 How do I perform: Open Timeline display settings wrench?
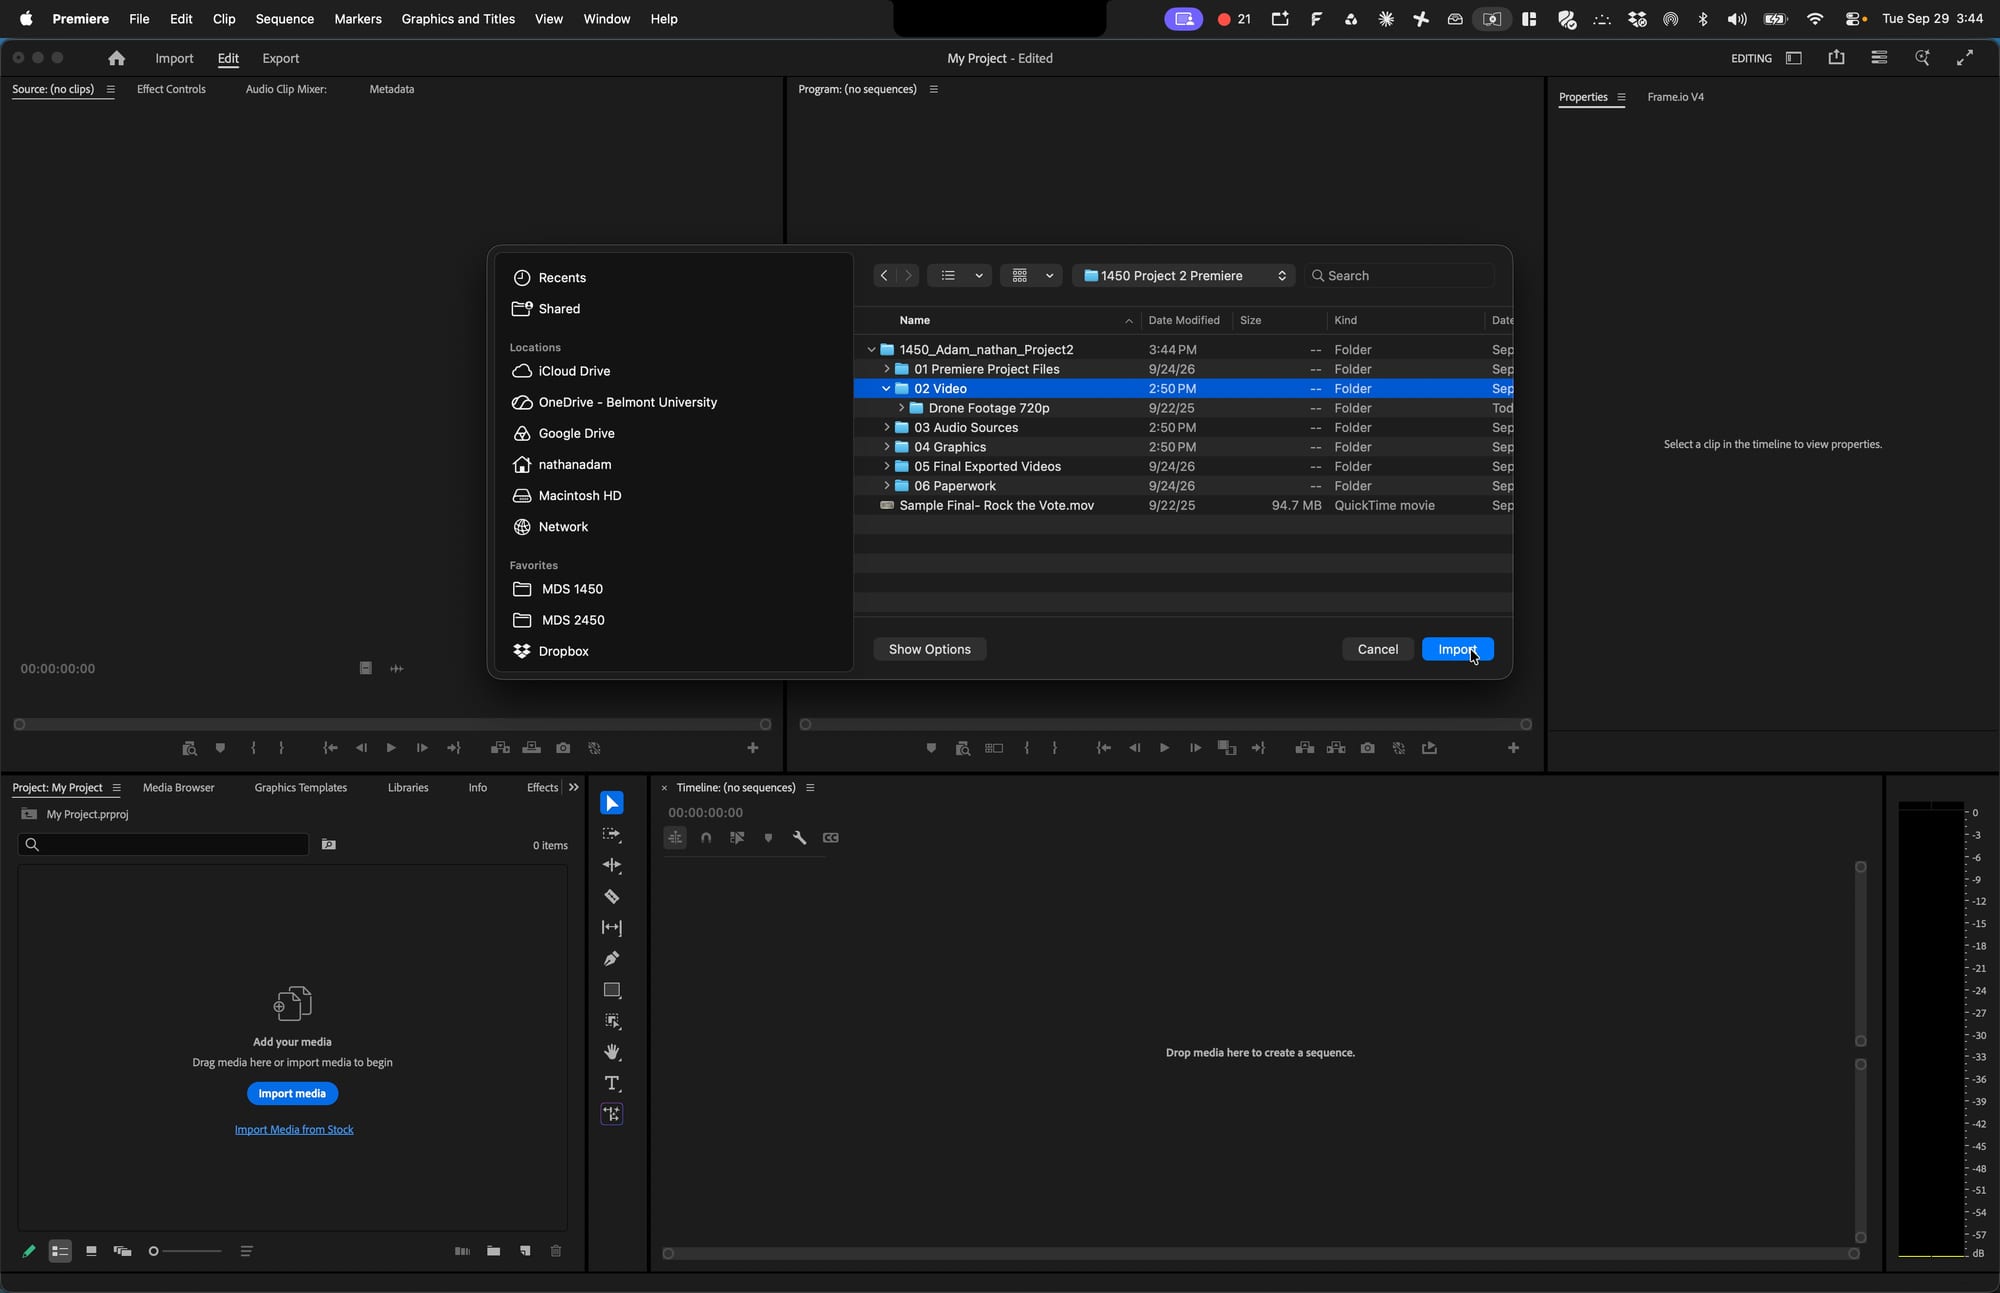point(799,838)
